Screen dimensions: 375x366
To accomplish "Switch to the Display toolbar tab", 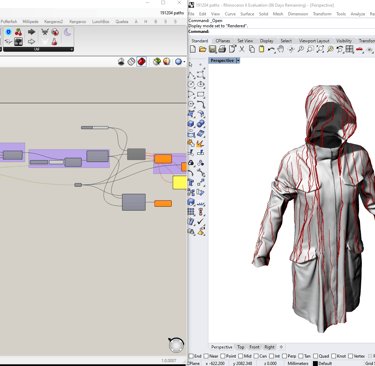I will (x=267, y=41).
